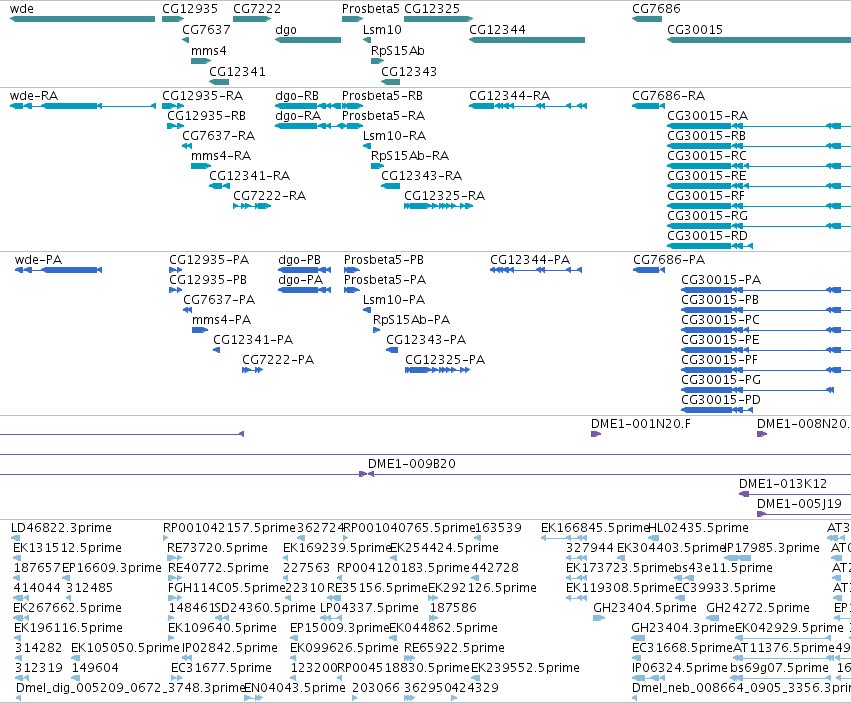Select the CG12935 gene label
The height and width of the screenshot is (703, 851).
coord(190,9)
